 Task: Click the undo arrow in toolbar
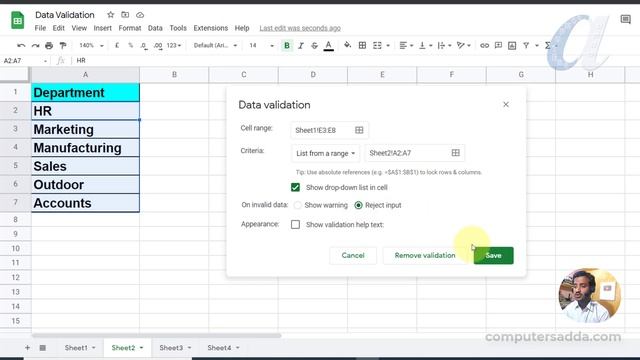point(21,45)
